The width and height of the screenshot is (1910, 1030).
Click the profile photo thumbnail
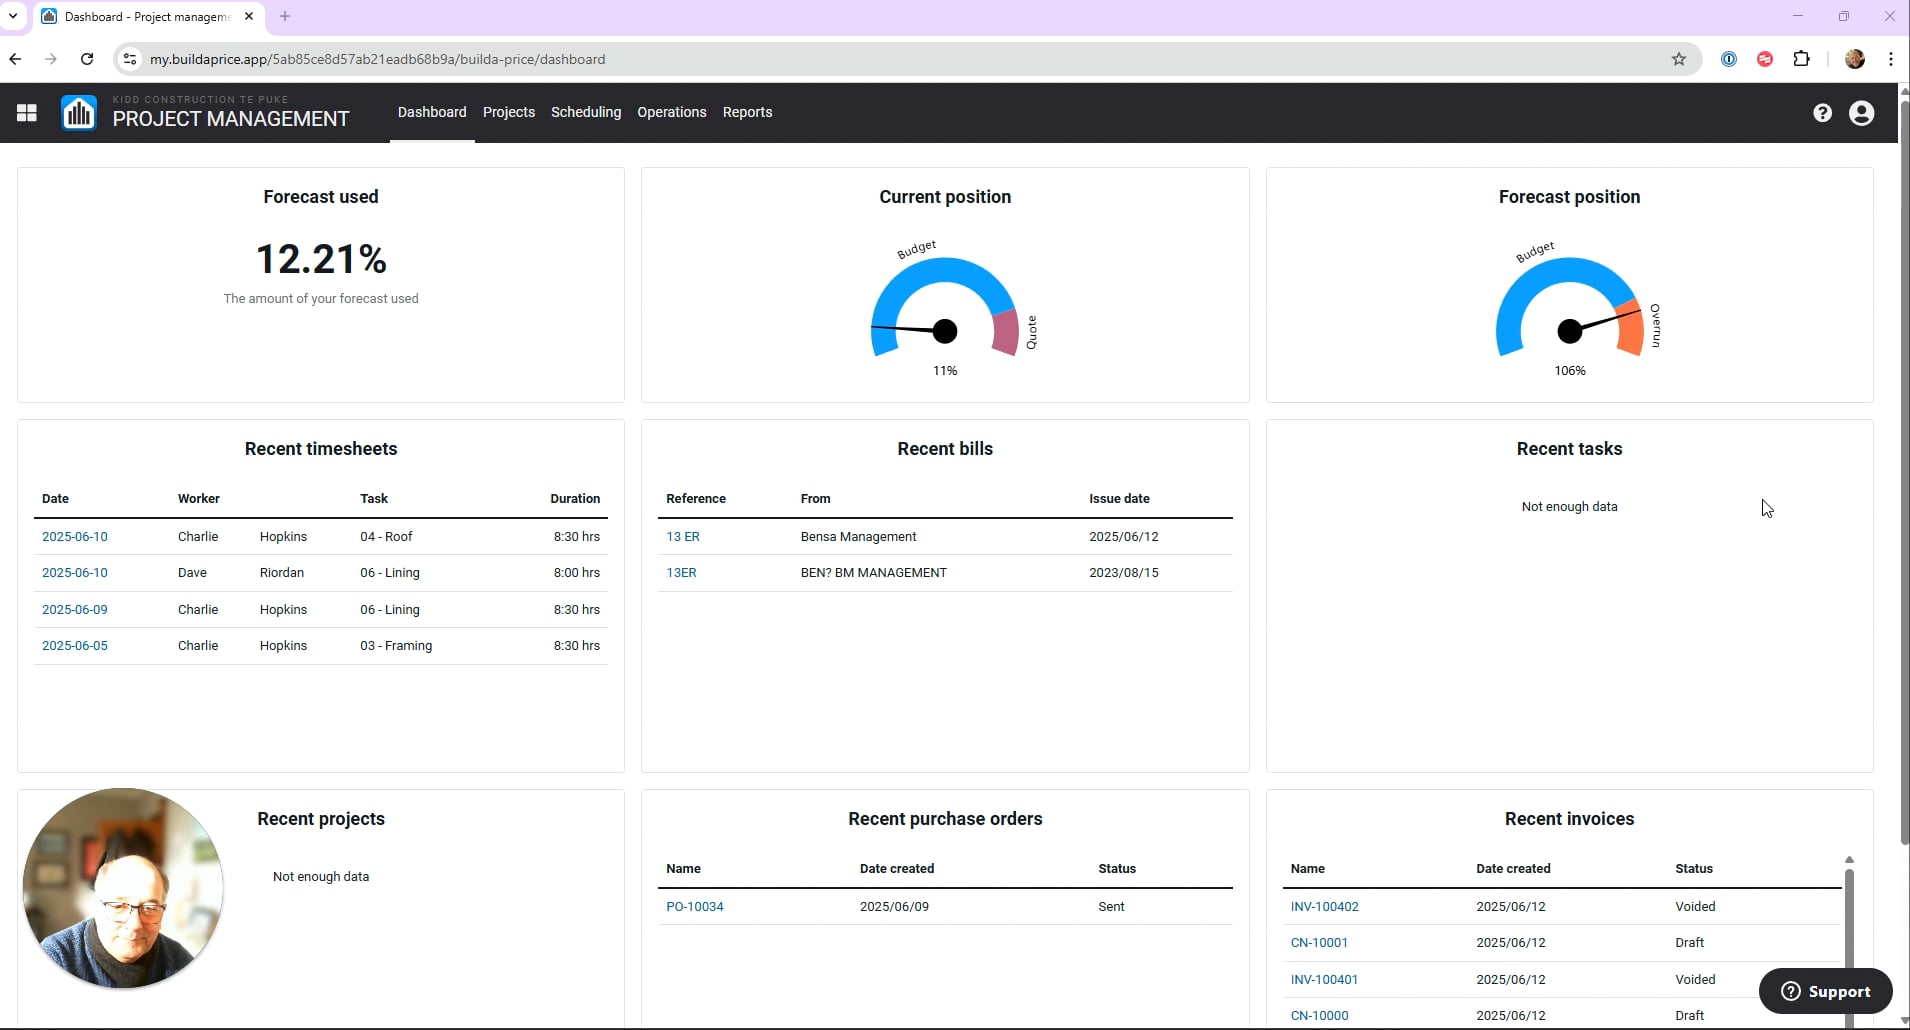click(x=123, y=888)
